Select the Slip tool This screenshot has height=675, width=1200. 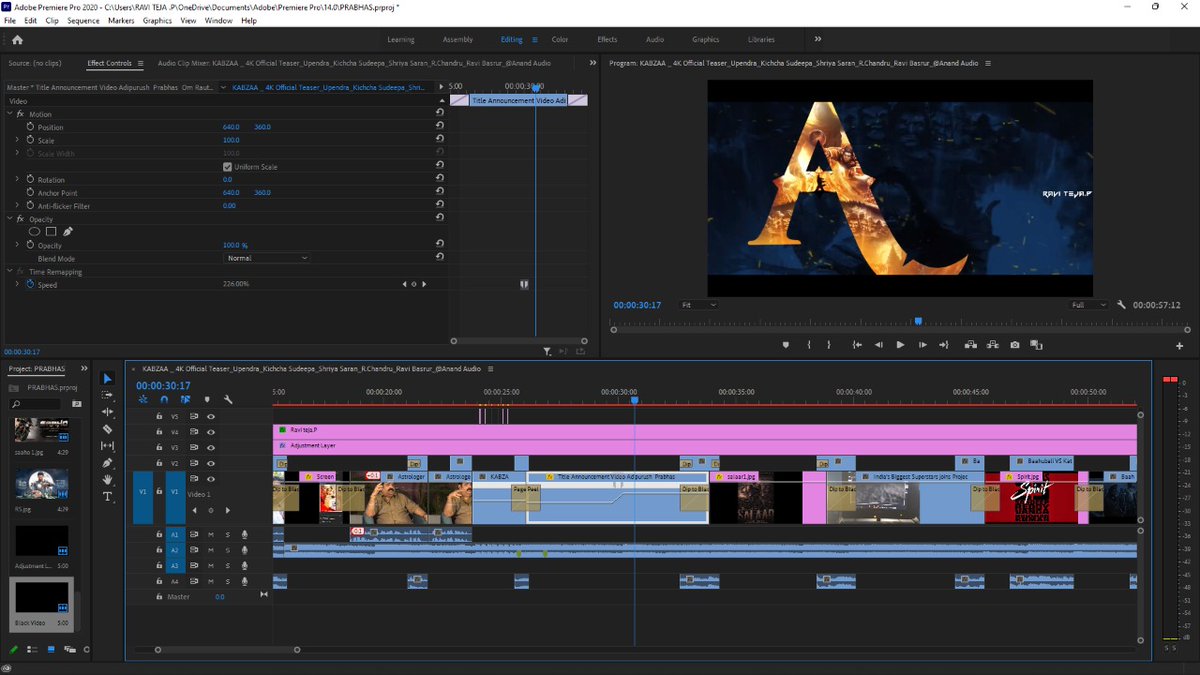108,446
